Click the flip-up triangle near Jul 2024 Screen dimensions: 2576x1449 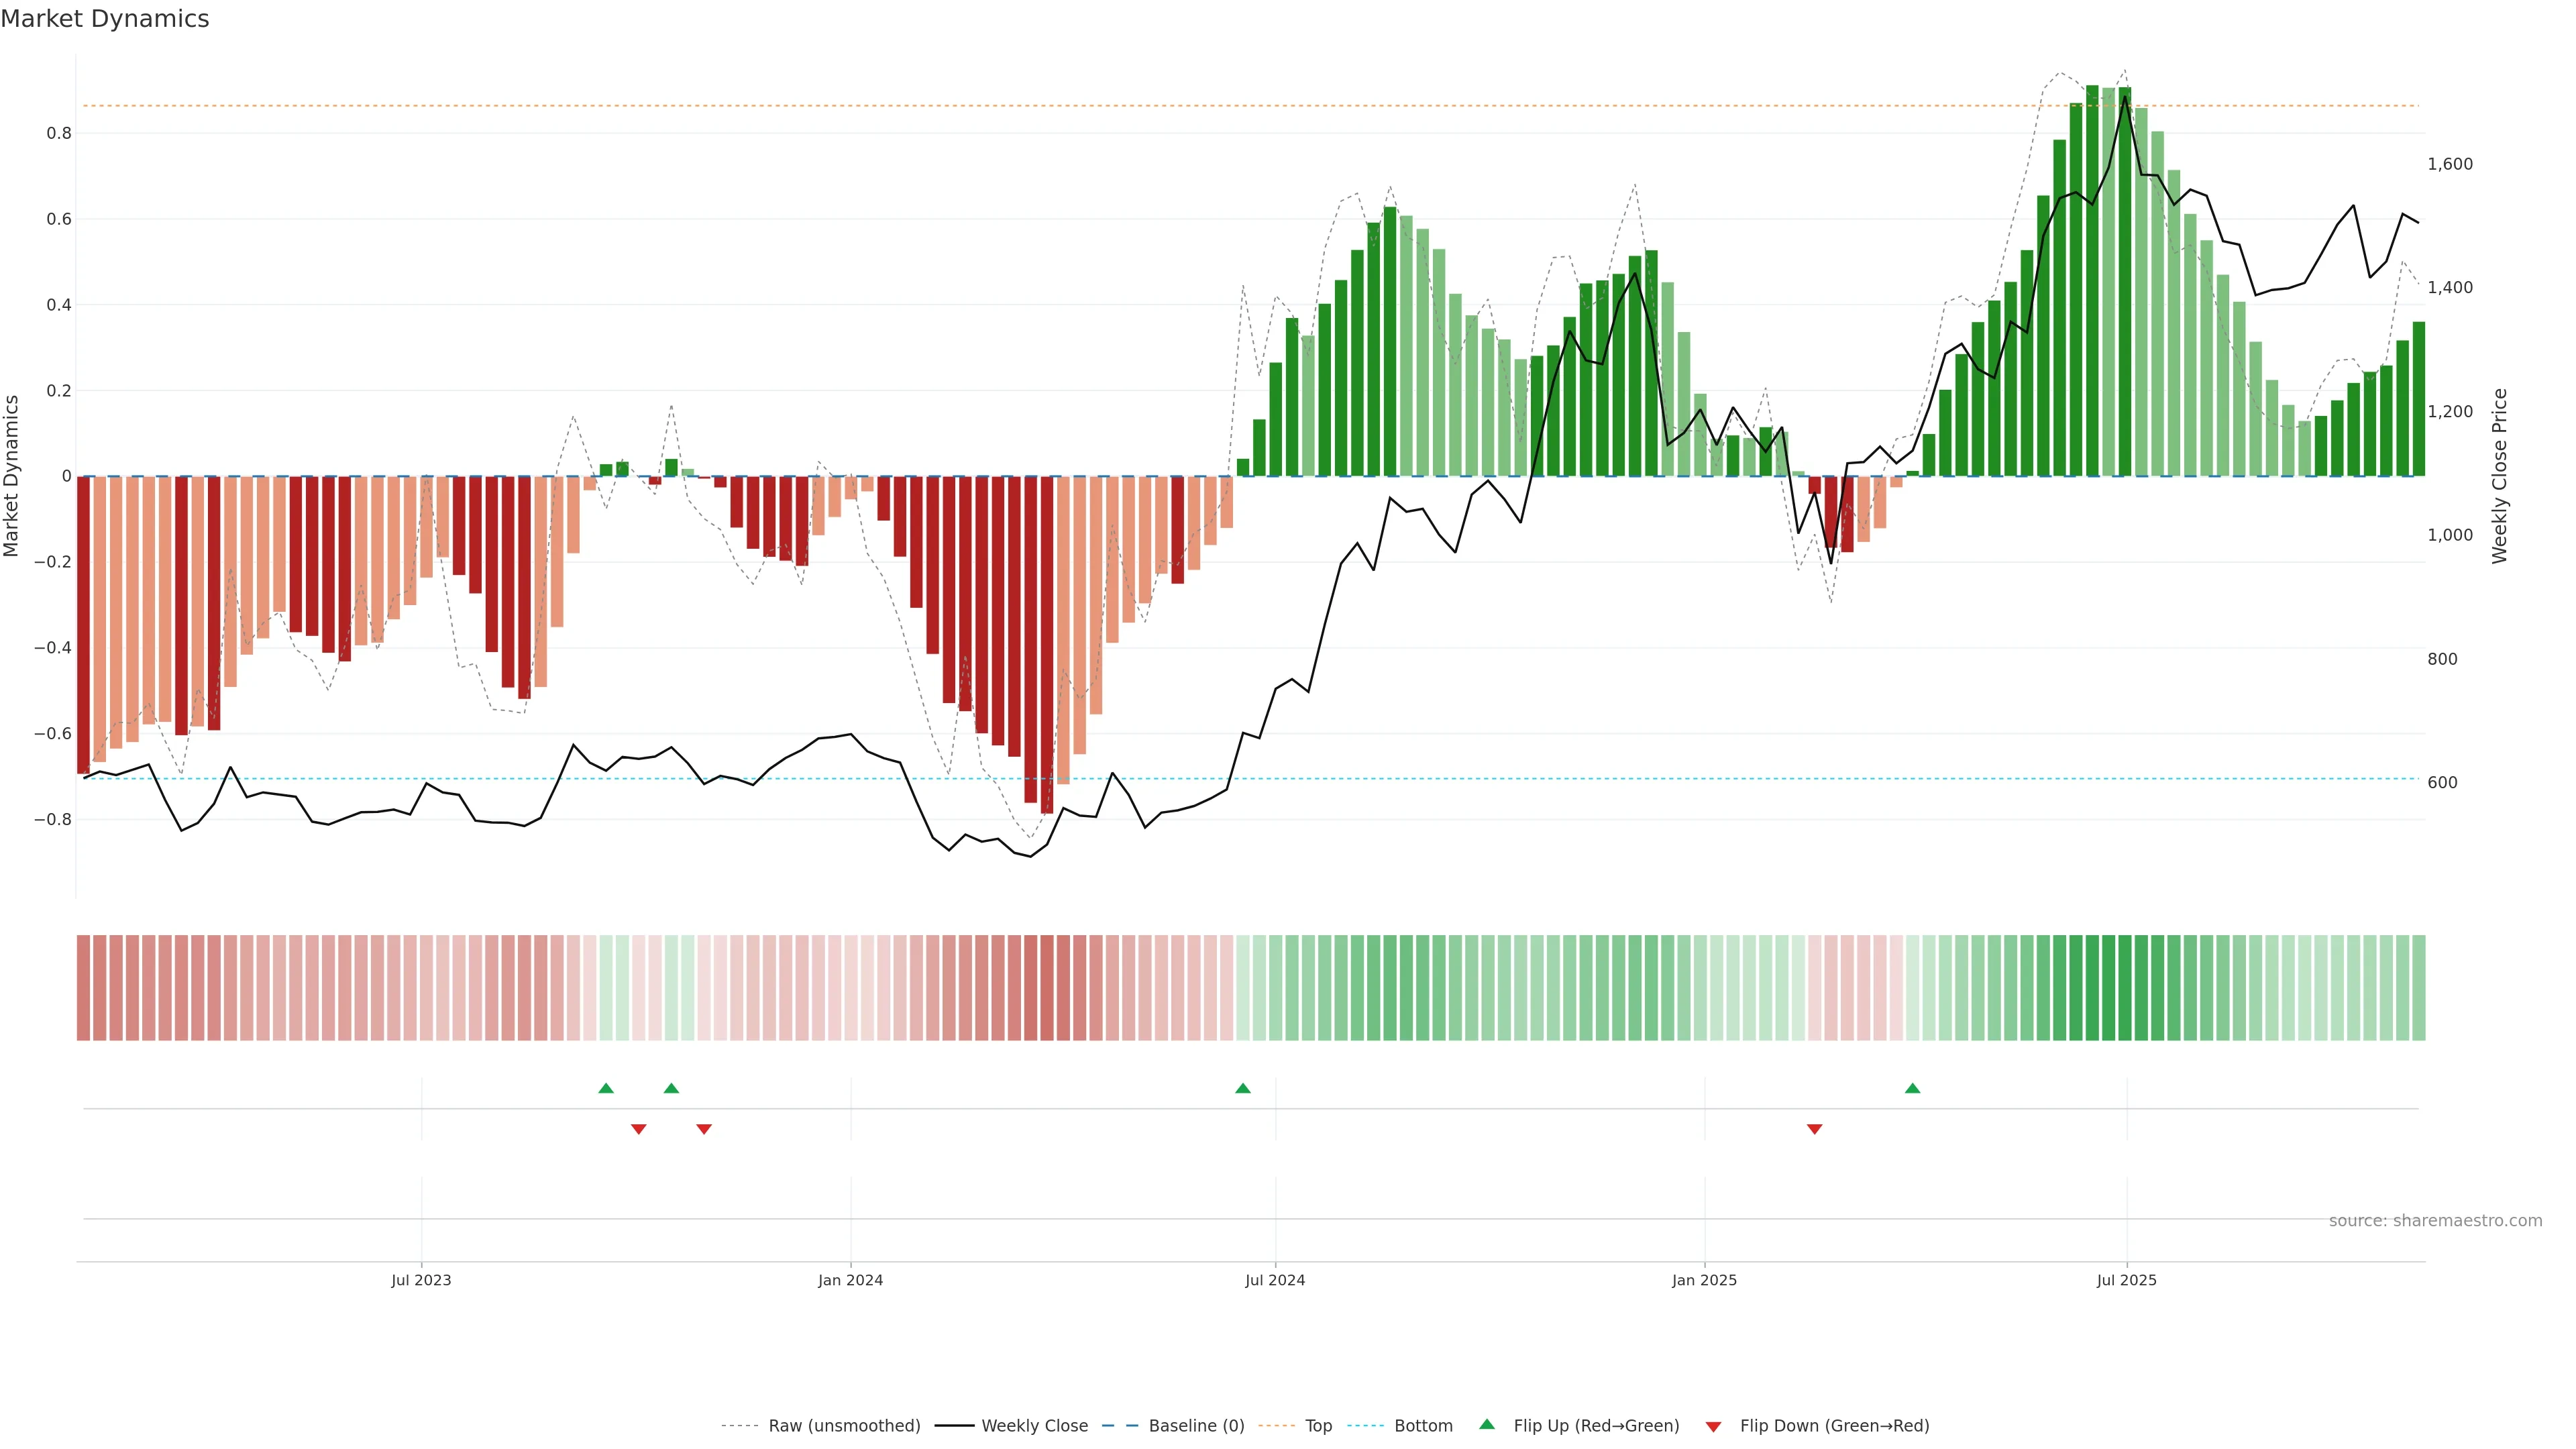[x=1243, y=1088]
